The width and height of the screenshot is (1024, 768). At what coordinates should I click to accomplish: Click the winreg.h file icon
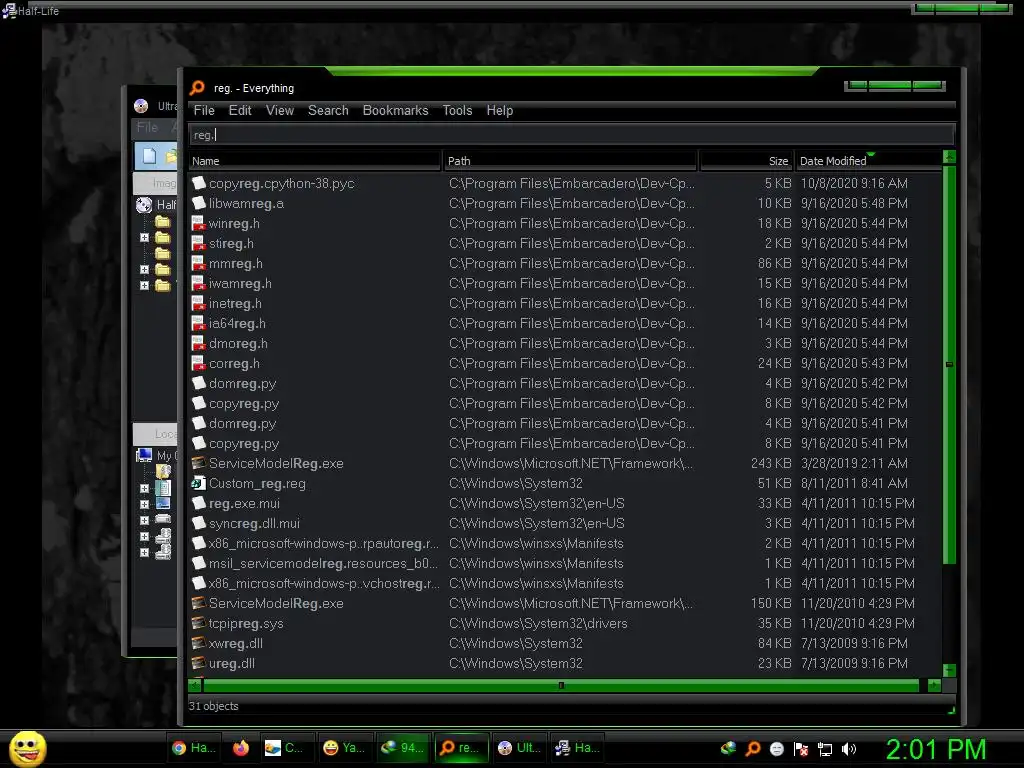point(199,223)
